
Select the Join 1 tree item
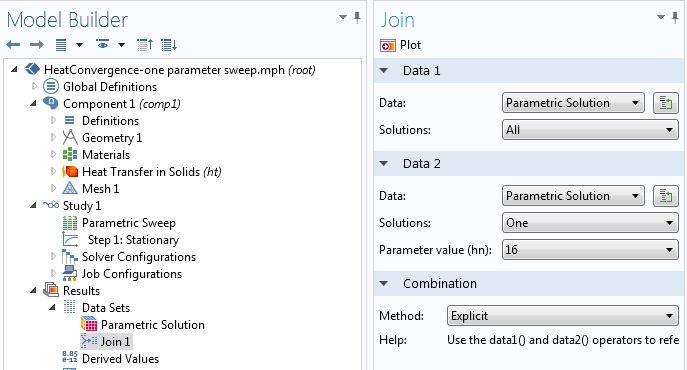coord(106,342)
